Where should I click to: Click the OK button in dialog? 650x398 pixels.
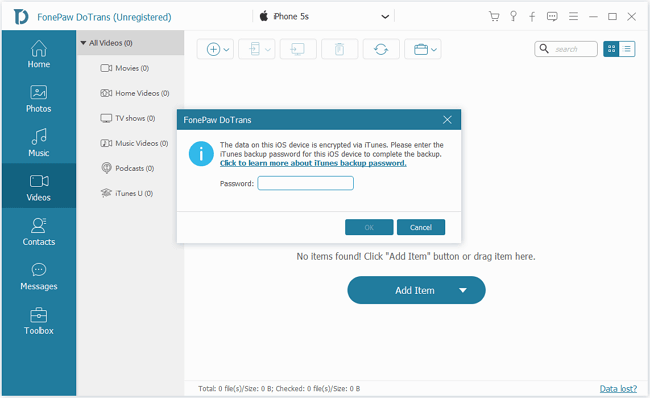(x=369, y=227)
